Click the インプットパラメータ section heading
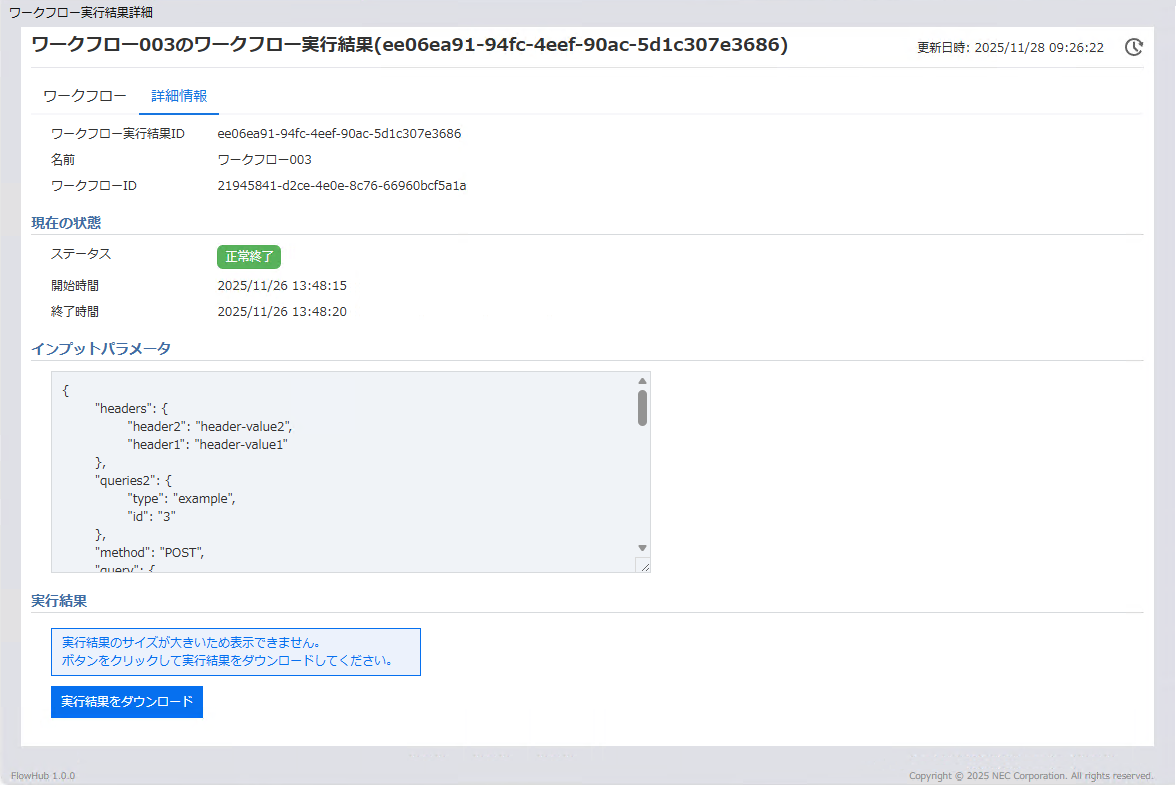Image resolution: width=1176 pixels, height=785 pixels. tap(101, 349)
